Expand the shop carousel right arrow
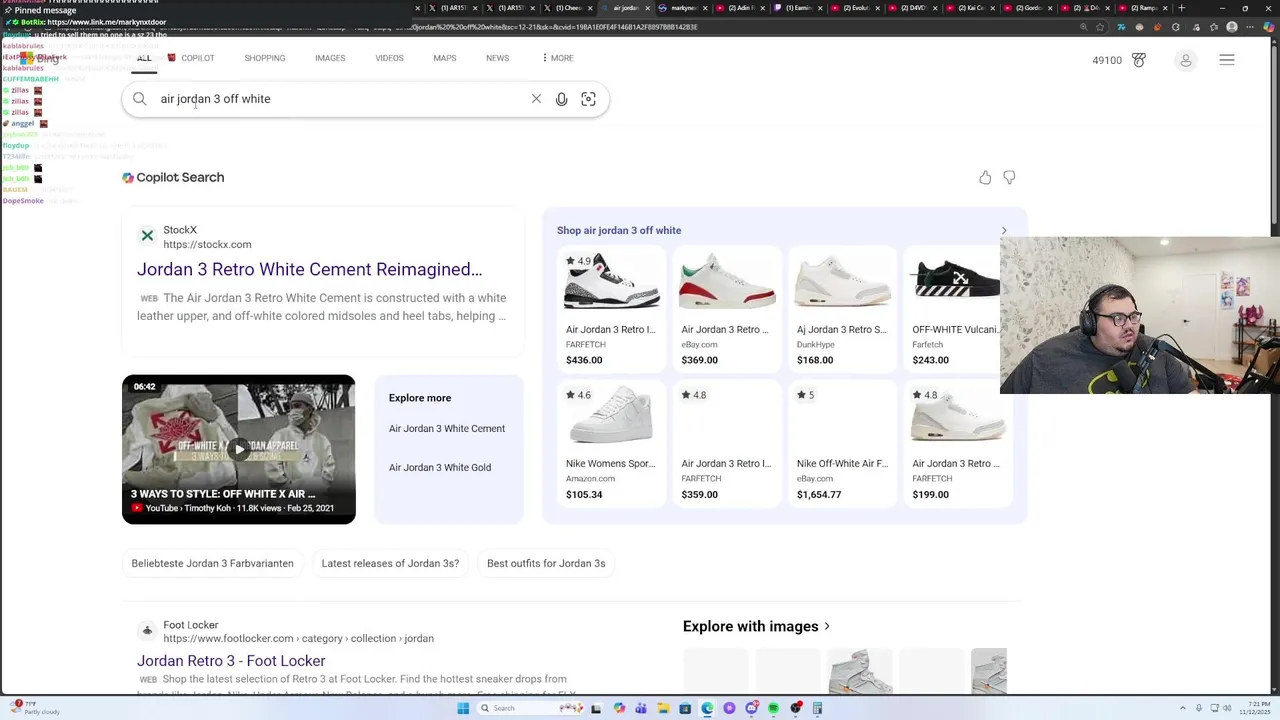Screen dimensions: 1280x720 click(x=1004, y=230)
